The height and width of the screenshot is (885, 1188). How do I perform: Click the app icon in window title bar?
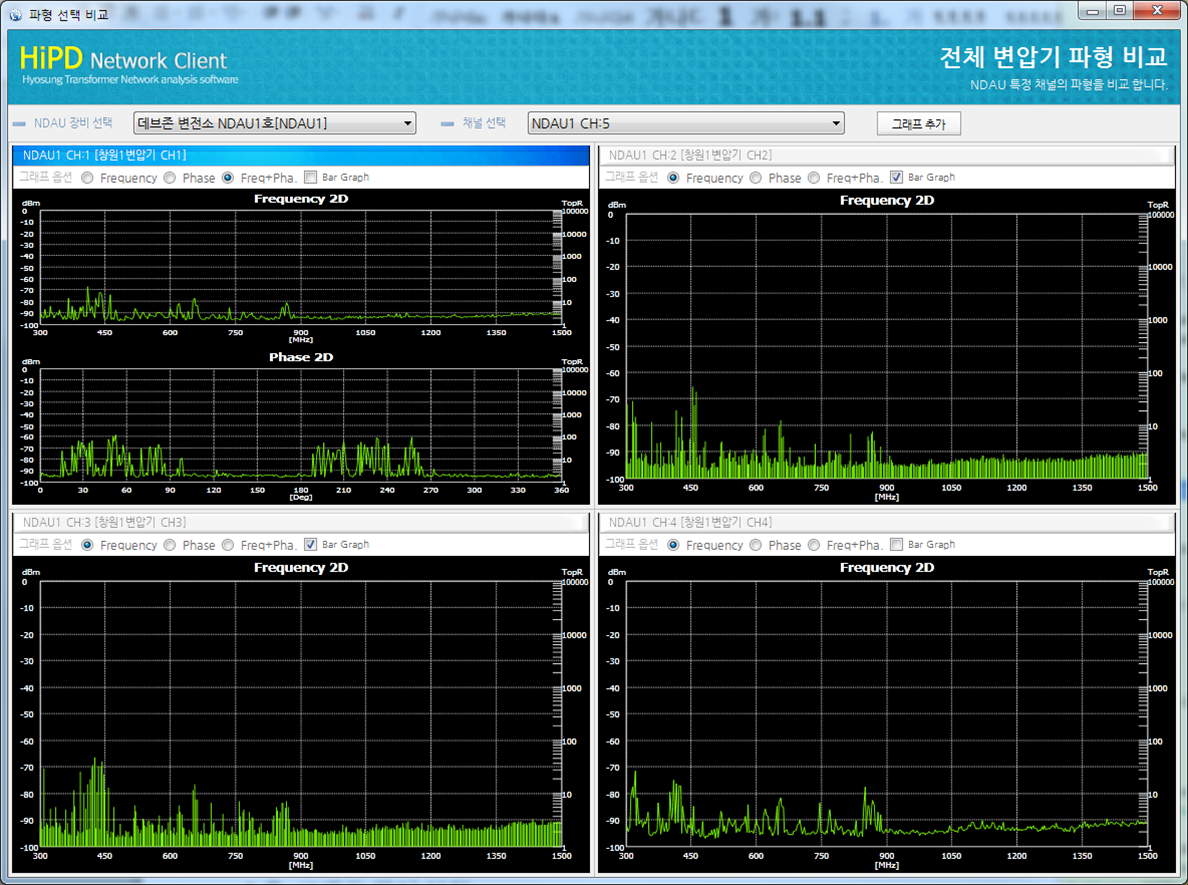[x=16, y=14]
